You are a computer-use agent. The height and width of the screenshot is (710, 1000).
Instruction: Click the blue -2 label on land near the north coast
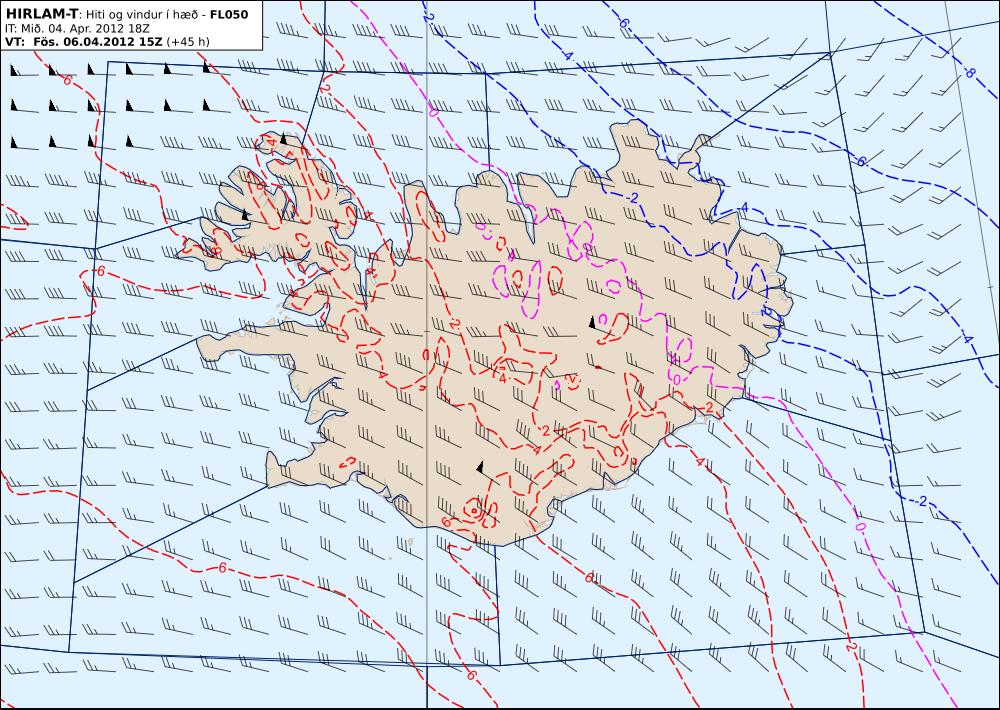(631, 198)
